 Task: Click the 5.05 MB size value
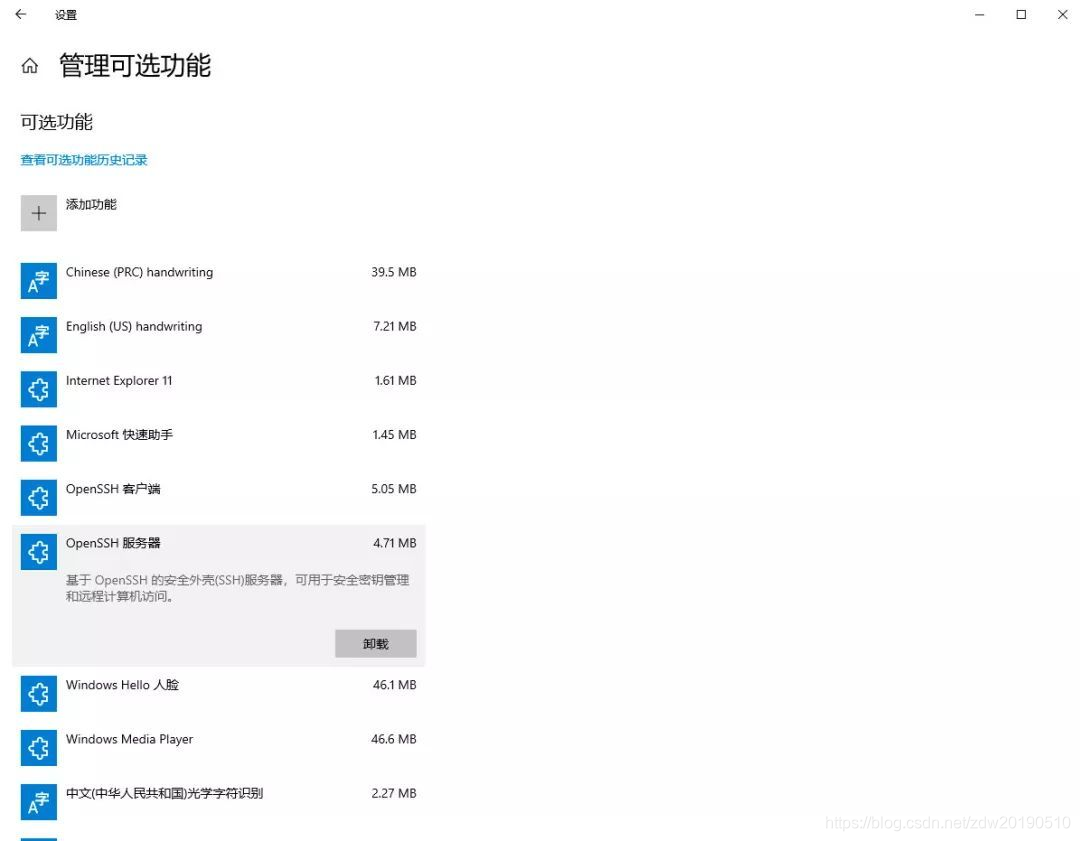(x=393, y=488)
